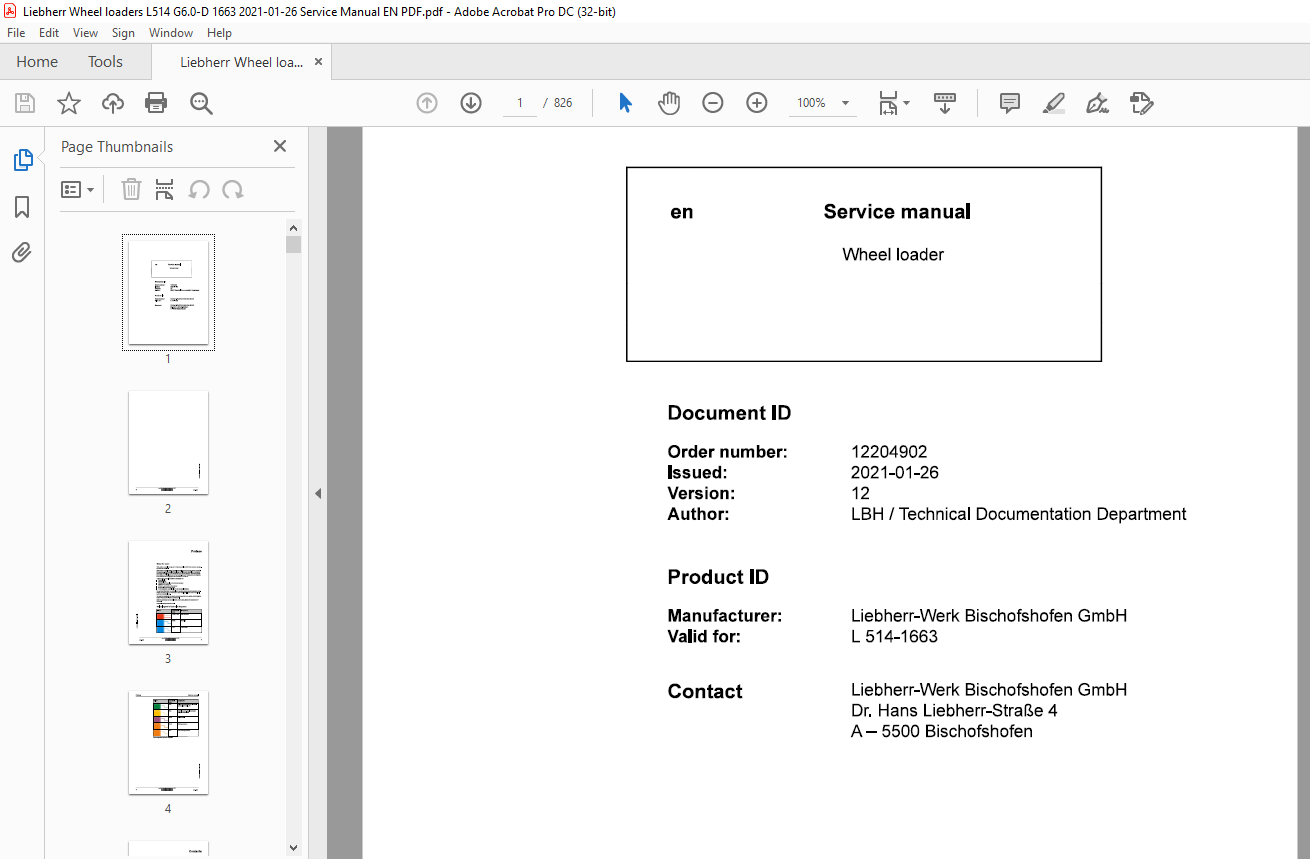Click the Page Thumbnails panel title
The image size is (1310, 859).
pos(117,146)
